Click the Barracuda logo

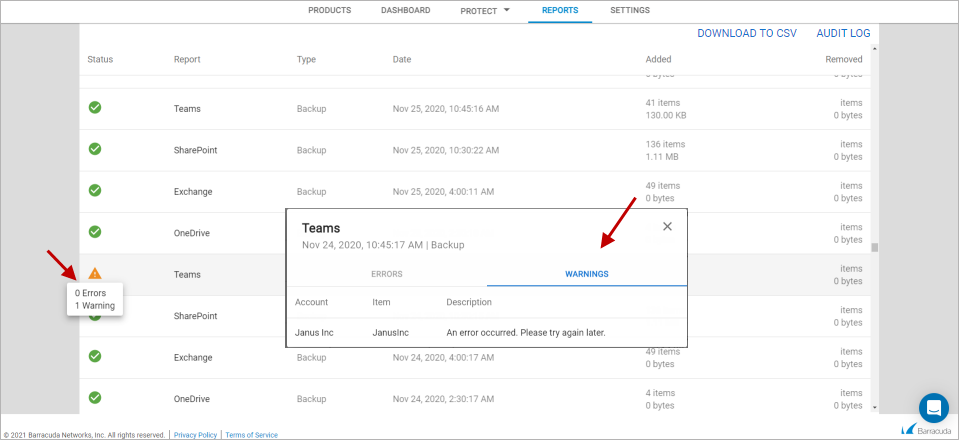pyautogui.click(x=928, y=429)
